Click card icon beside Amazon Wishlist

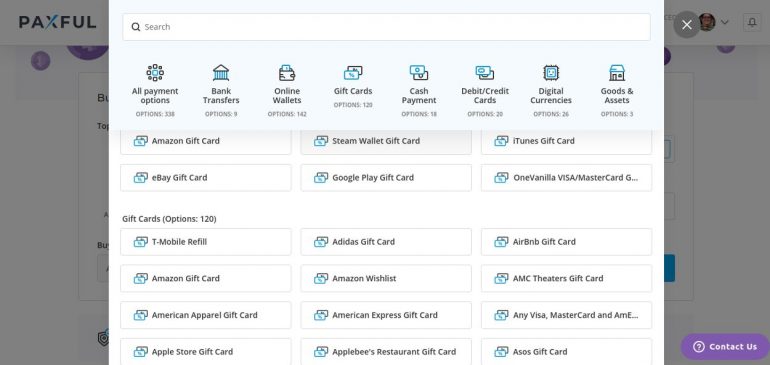(321, 279)
